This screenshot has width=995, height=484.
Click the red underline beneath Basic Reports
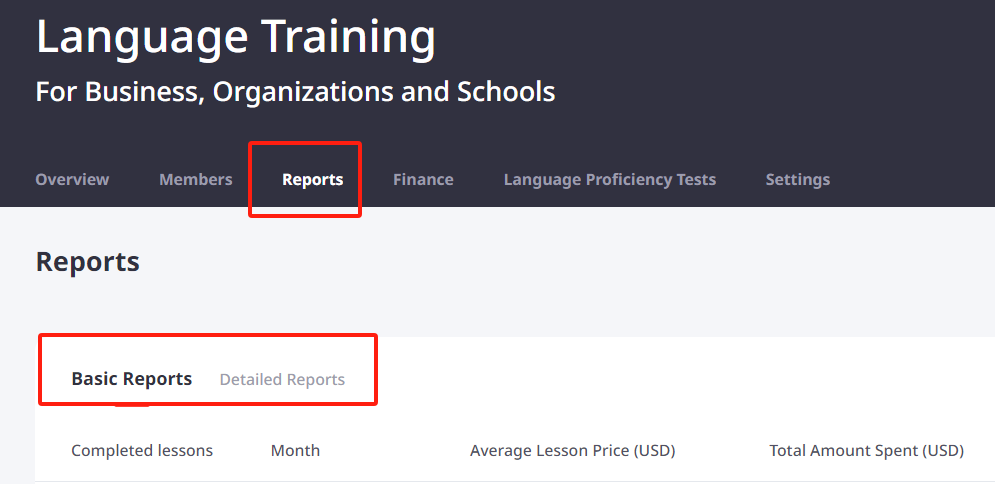pyautogui.click(x=132, y=405)
